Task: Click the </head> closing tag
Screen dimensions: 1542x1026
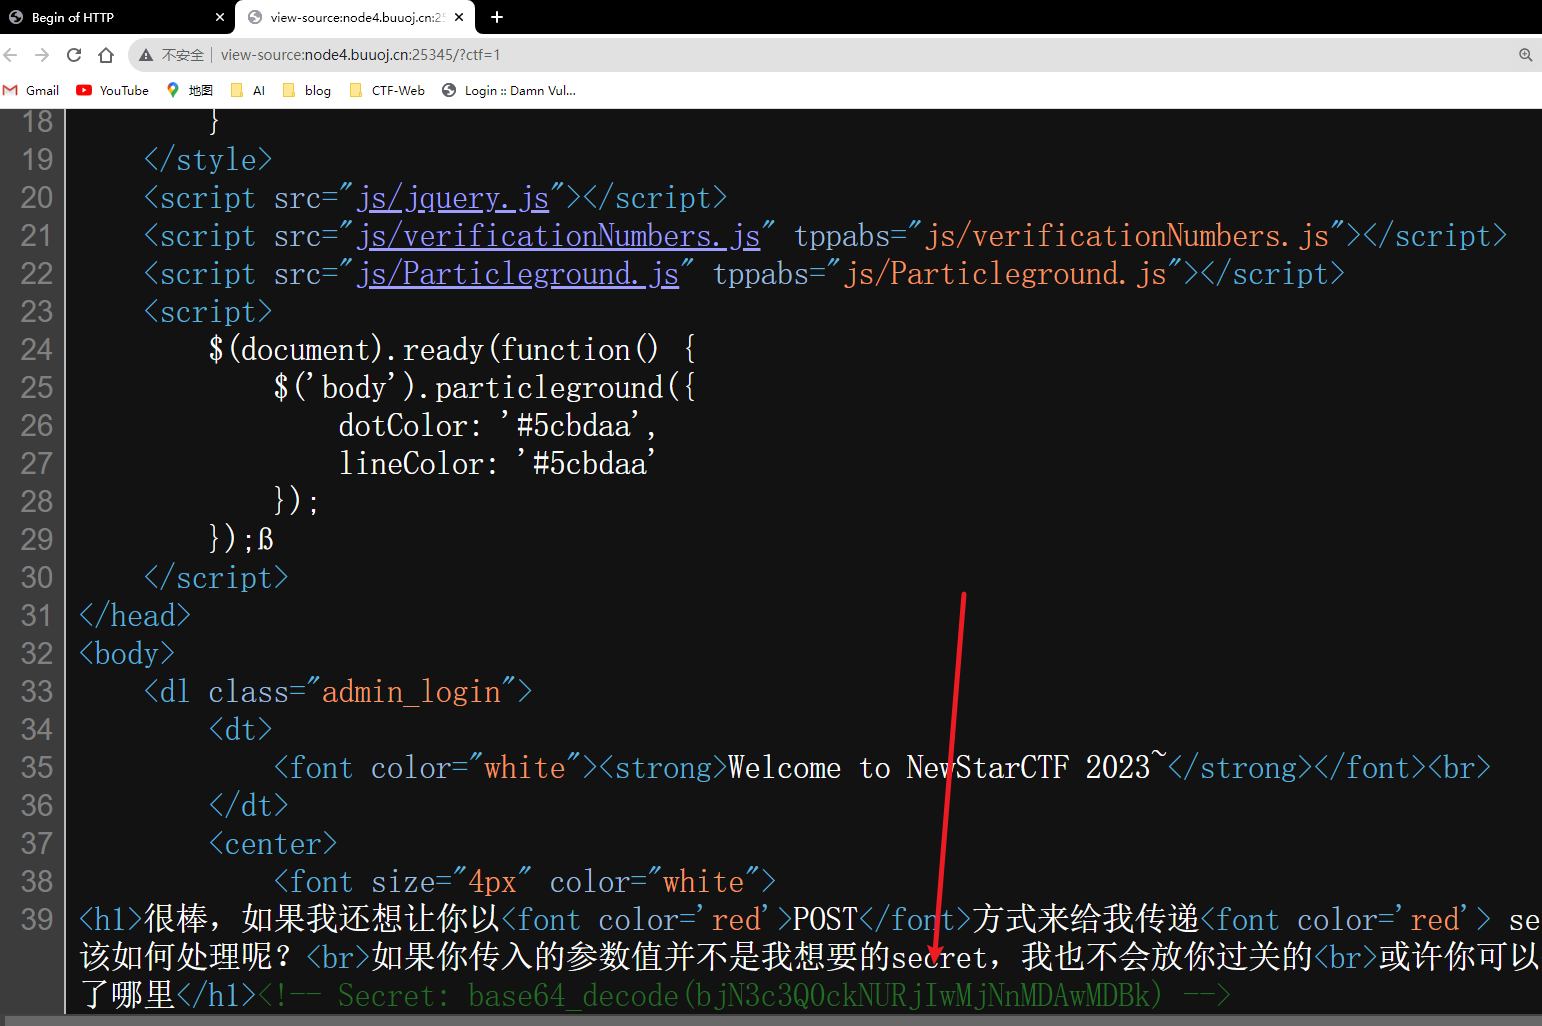Action: coord(135,615)
